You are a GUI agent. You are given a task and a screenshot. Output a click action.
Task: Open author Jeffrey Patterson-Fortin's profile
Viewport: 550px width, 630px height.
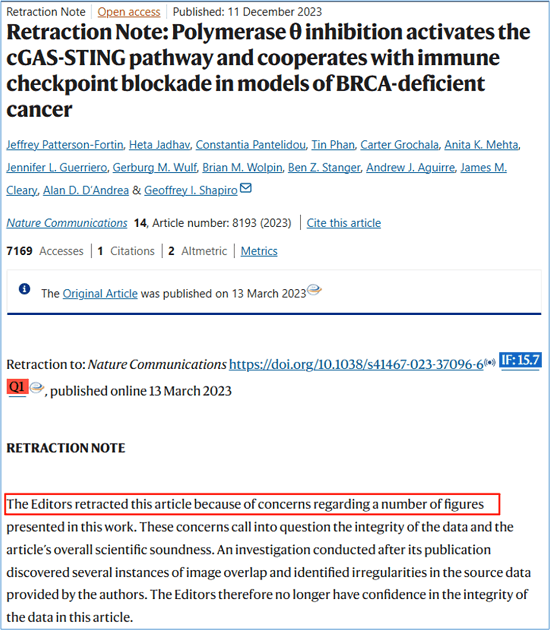click(x=65, y=145)
